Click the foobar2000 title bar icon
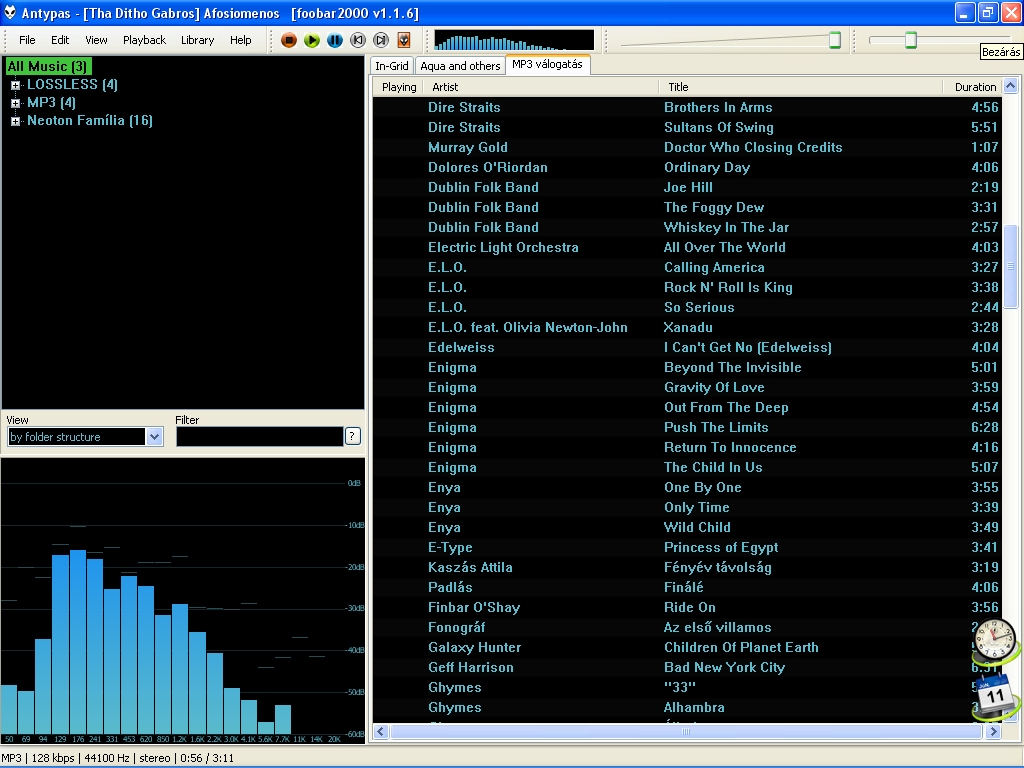Viewport: 1024px width, 768px height. click(10, 12)
